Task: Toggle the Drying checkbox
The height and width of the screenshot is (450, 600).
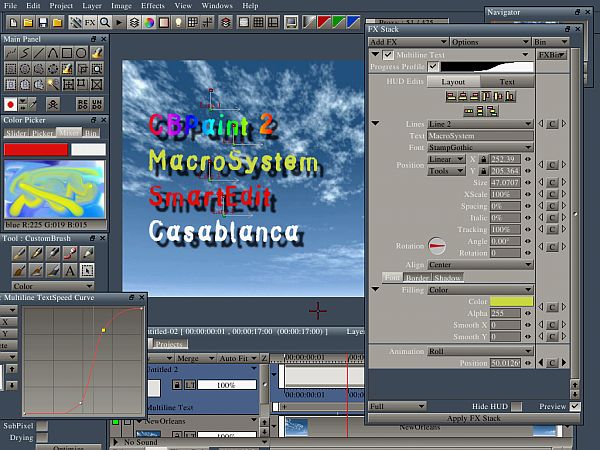Action: pyautogui.click(x=42, y=437)
